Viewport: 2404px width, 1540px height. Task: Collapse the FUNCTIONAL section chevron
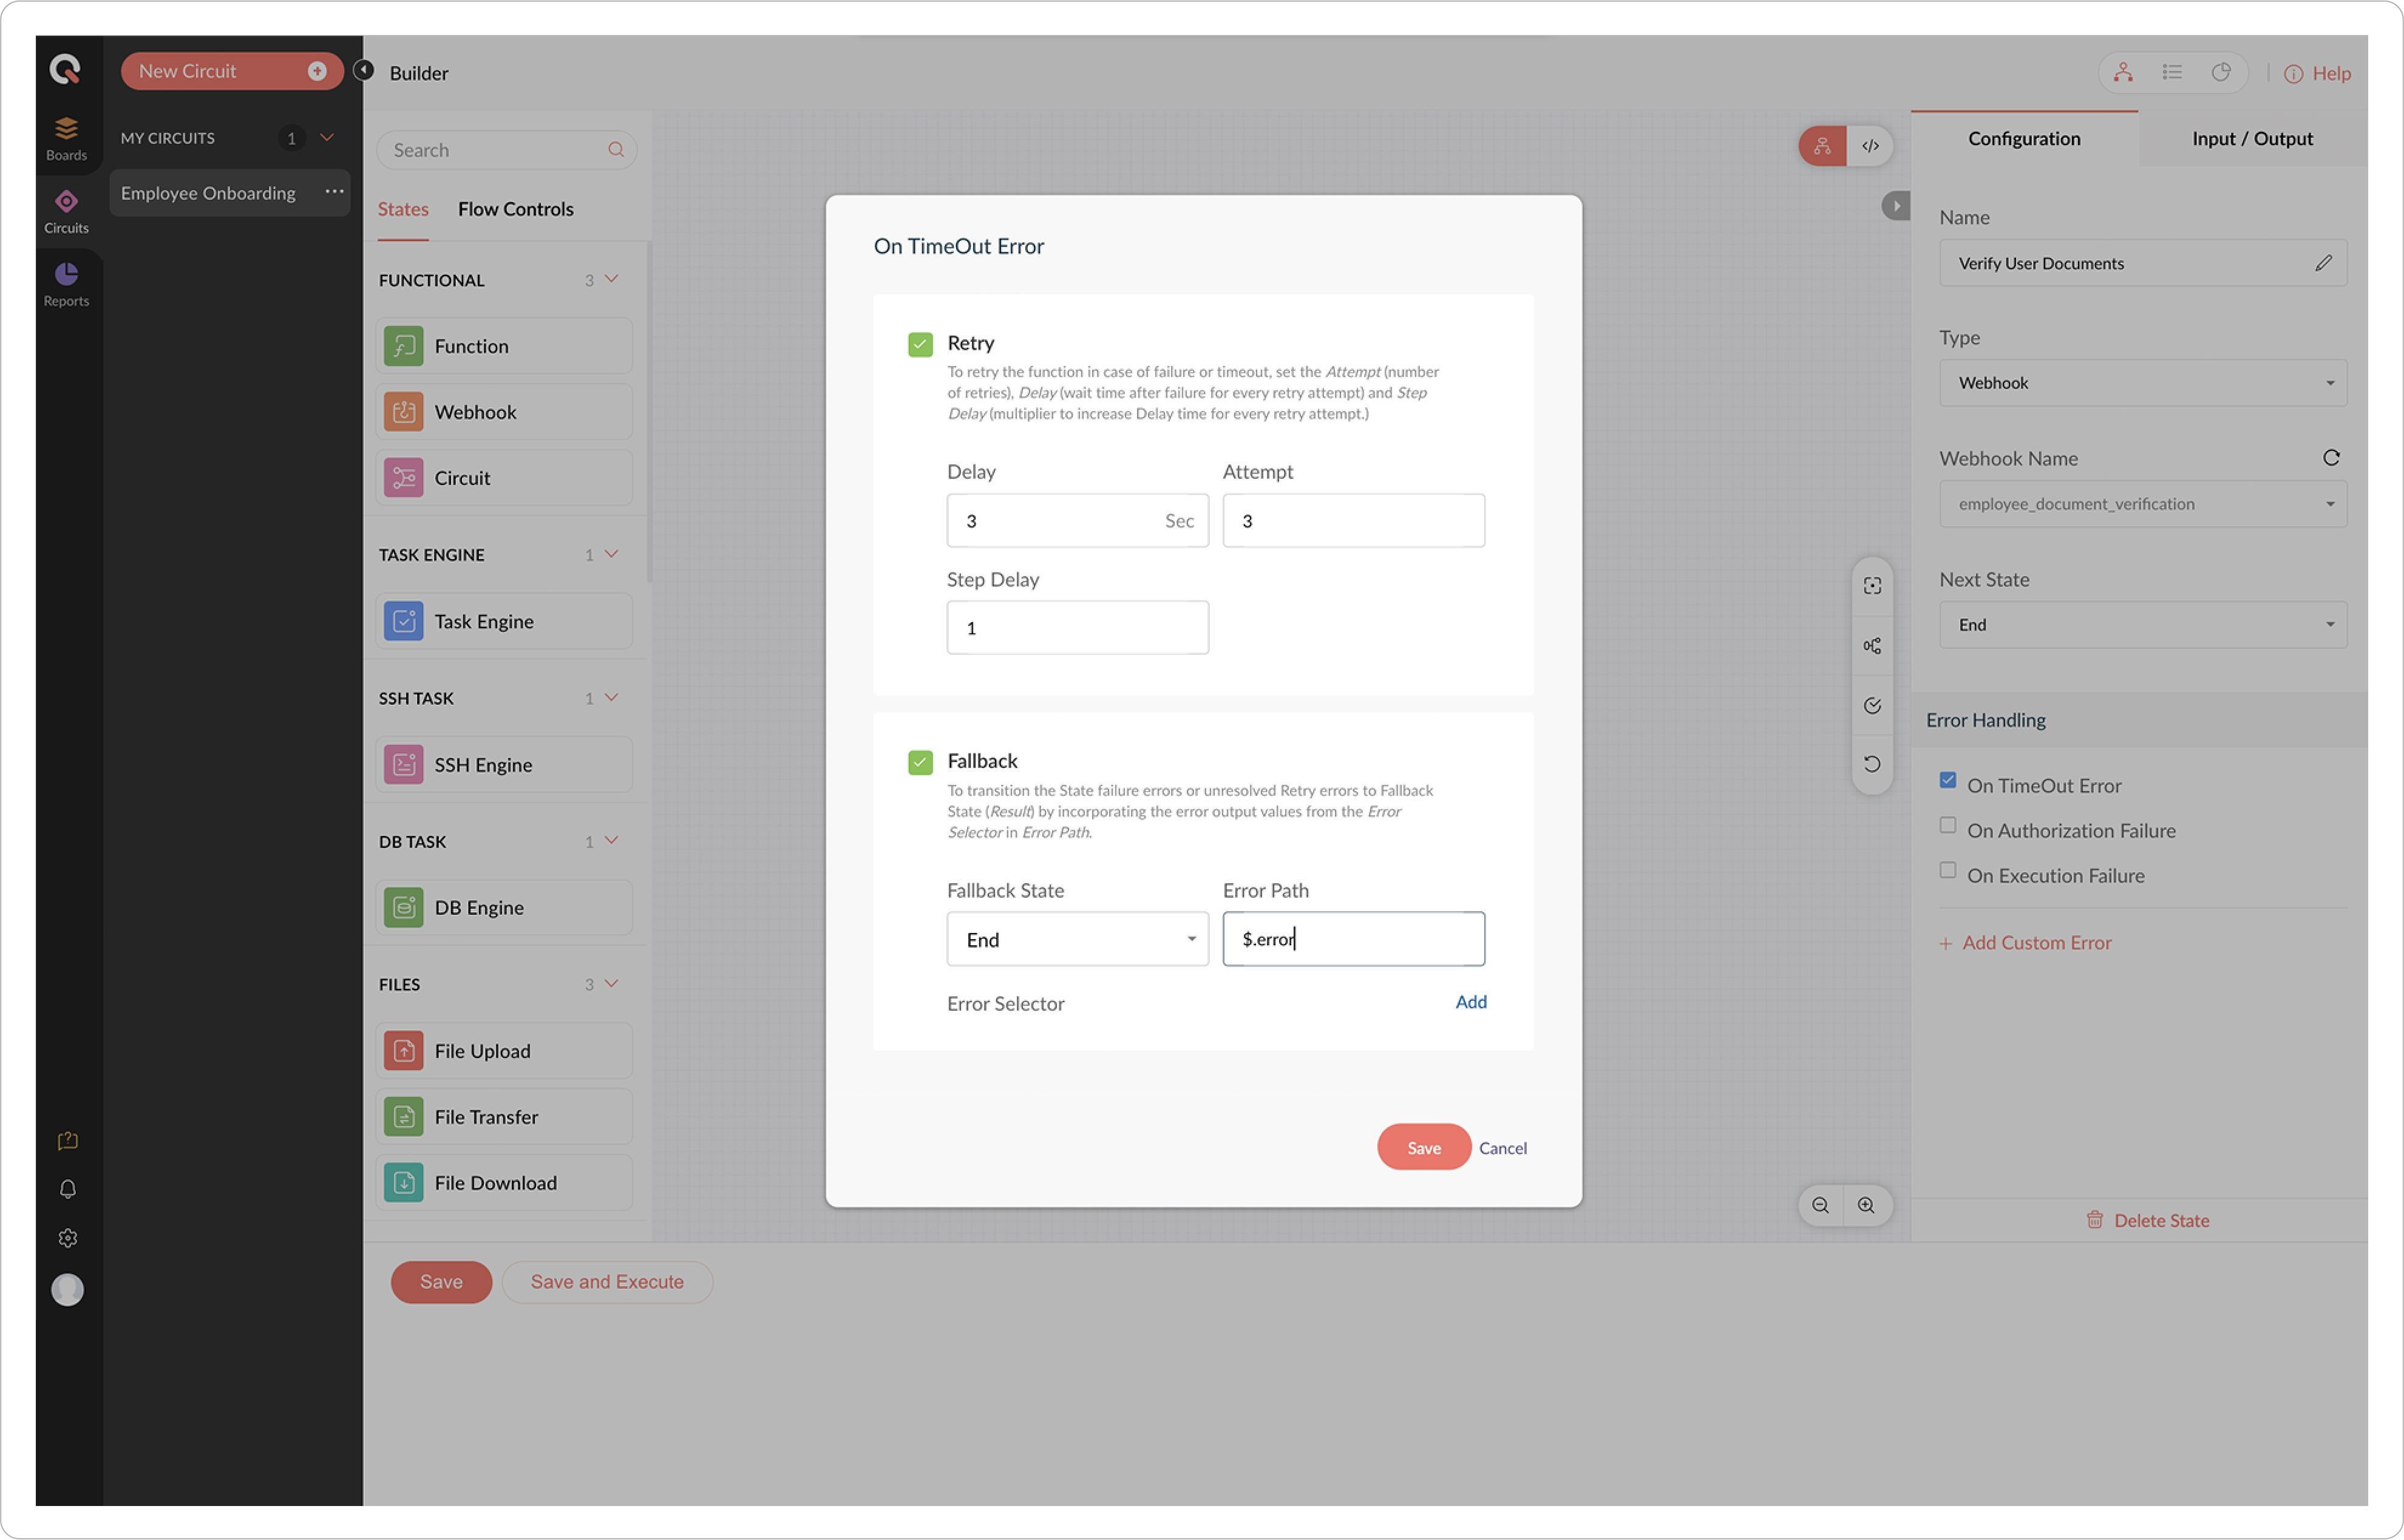pyautogui.click(x=612, y=279)
